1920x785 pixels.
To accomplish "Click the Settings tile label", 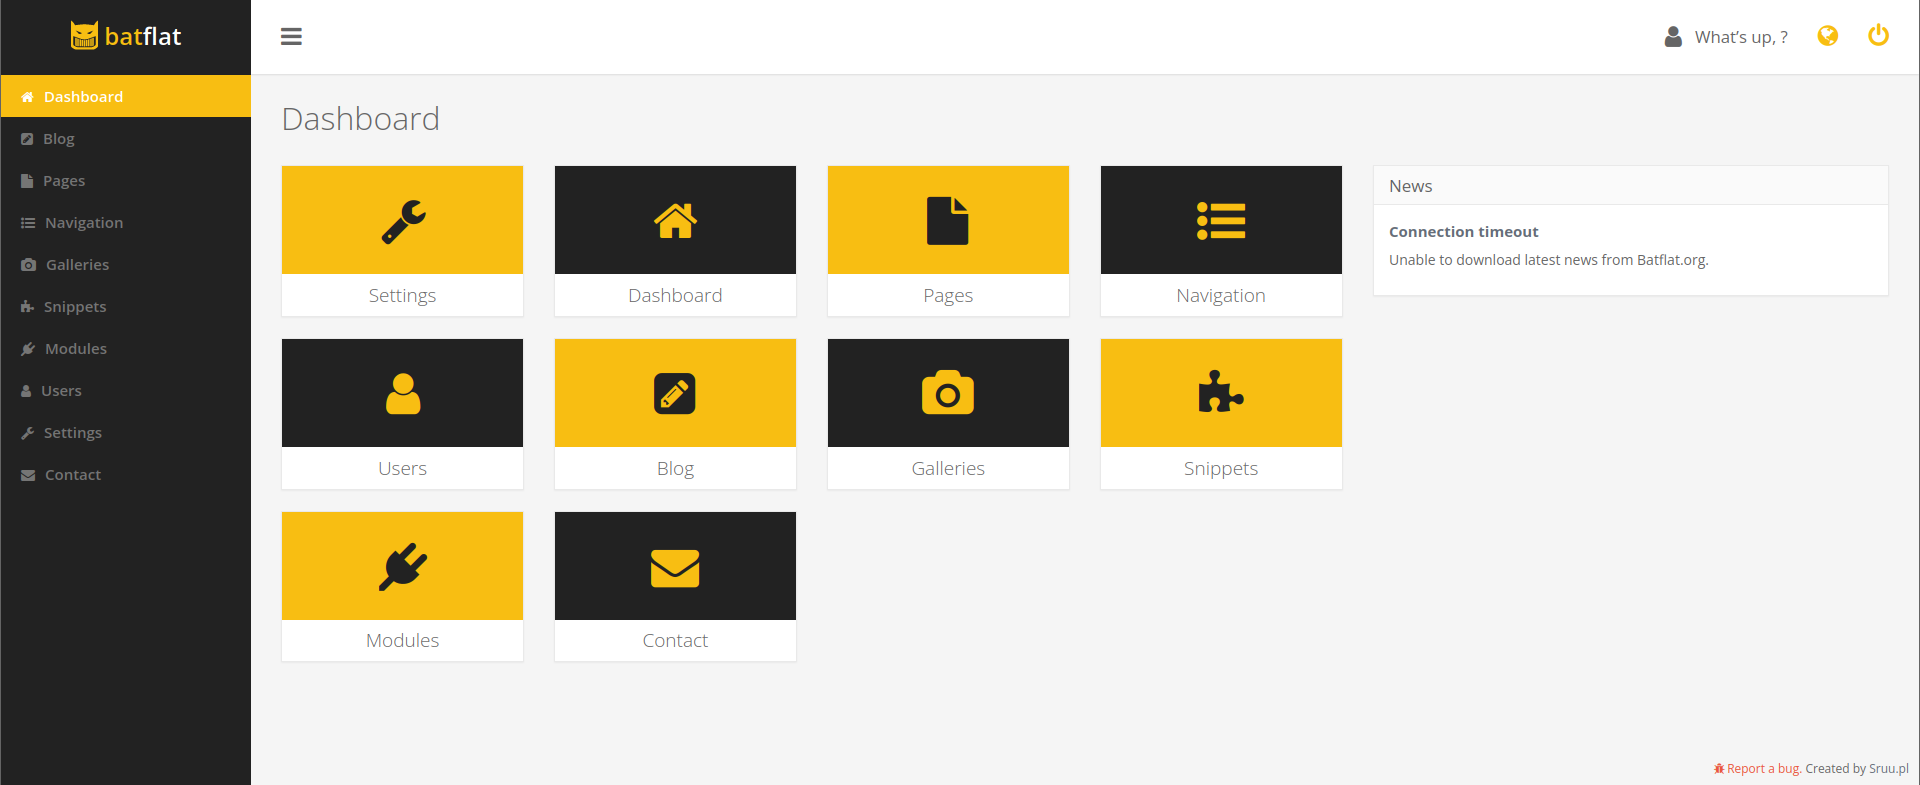I will (402, 295).
